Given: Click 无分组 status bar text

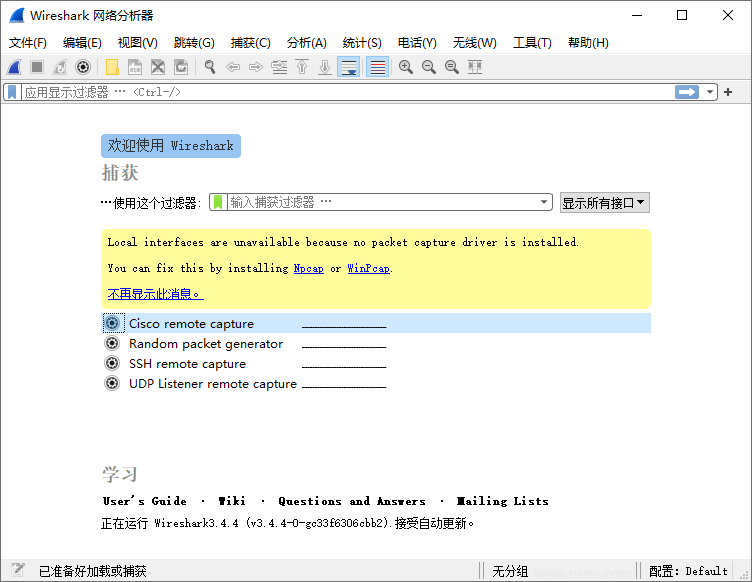Looking at the screenshot, I should click(x=510, y=571).
